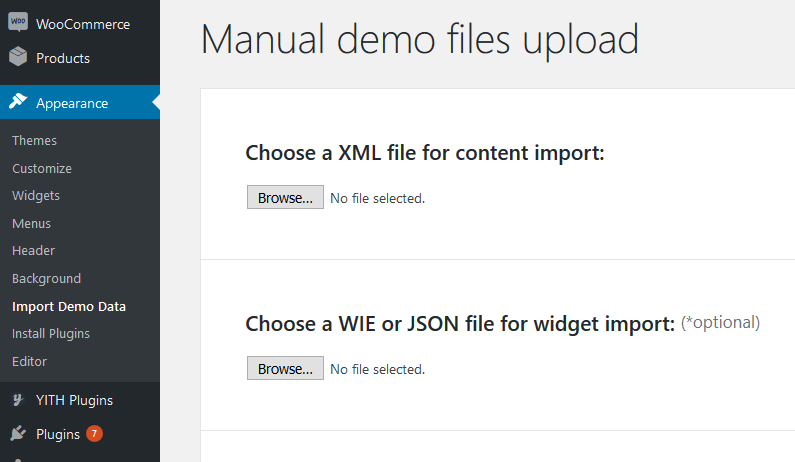Open the Customize submenu item
The image size is (795, 462).
(42, 168)
